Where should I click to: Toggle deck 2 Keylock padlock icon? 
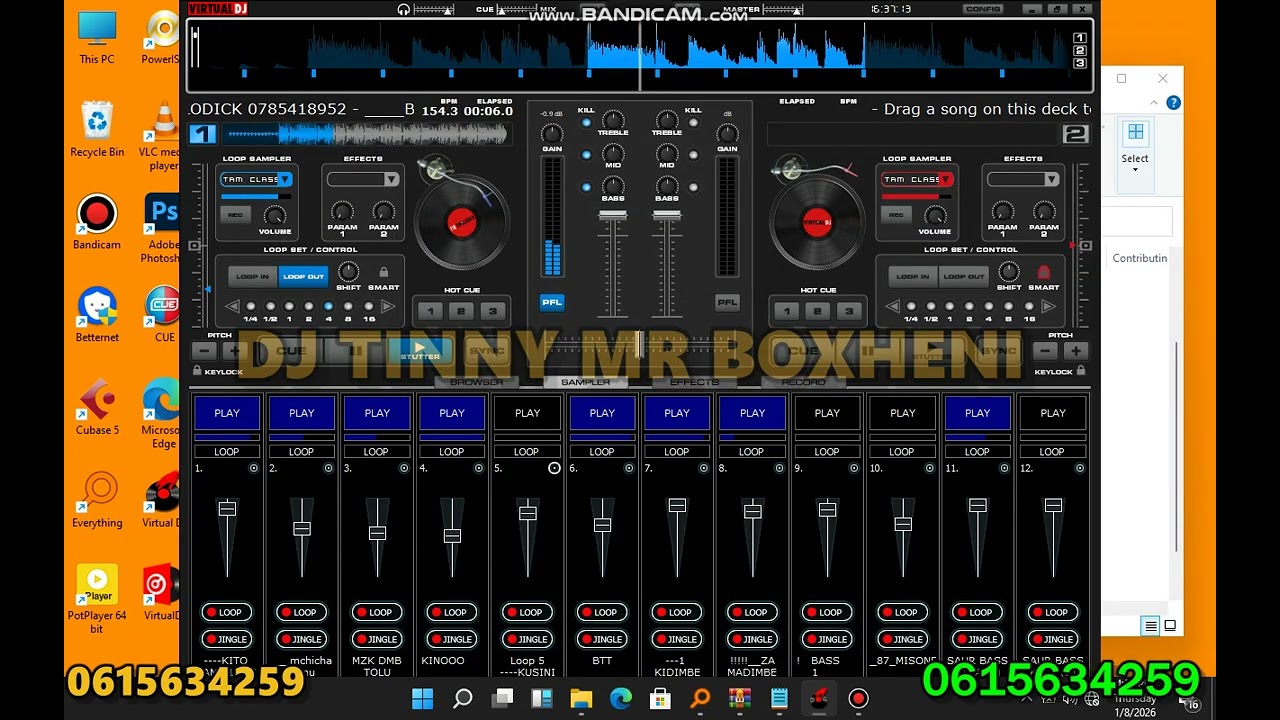coord(1081,371)
